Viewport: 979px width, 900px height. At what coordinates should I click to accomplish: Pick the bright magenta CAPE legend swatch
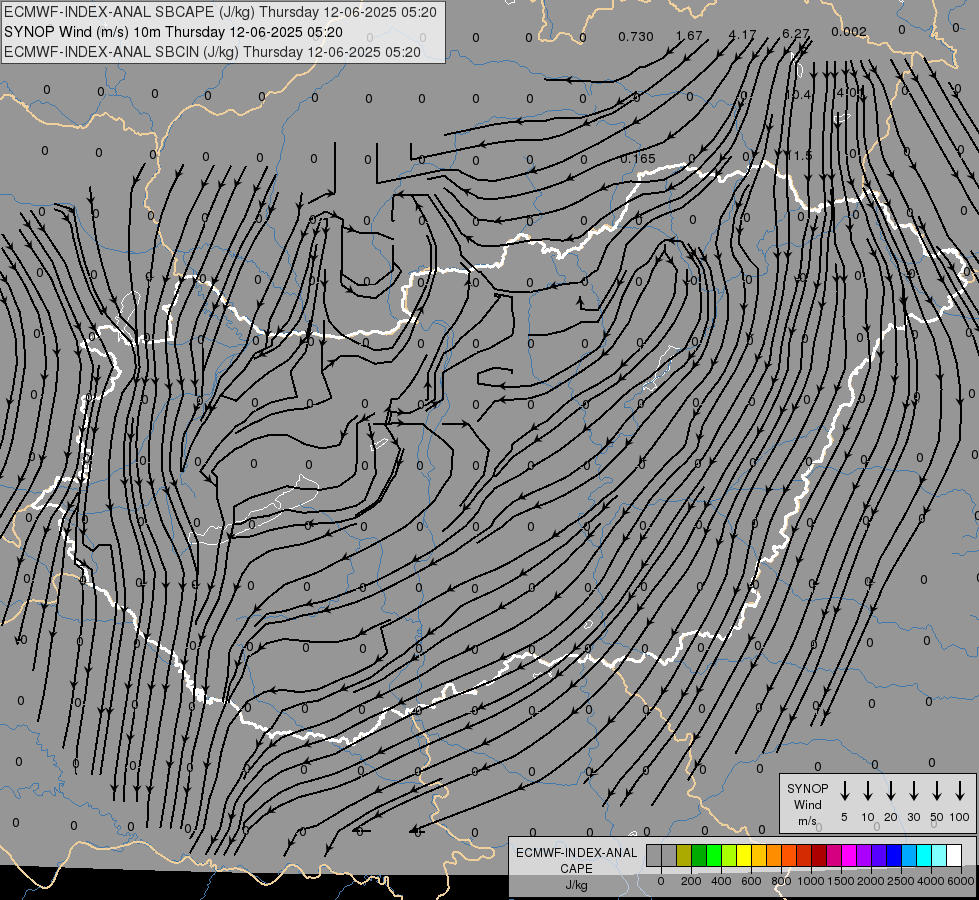[849, 855]
